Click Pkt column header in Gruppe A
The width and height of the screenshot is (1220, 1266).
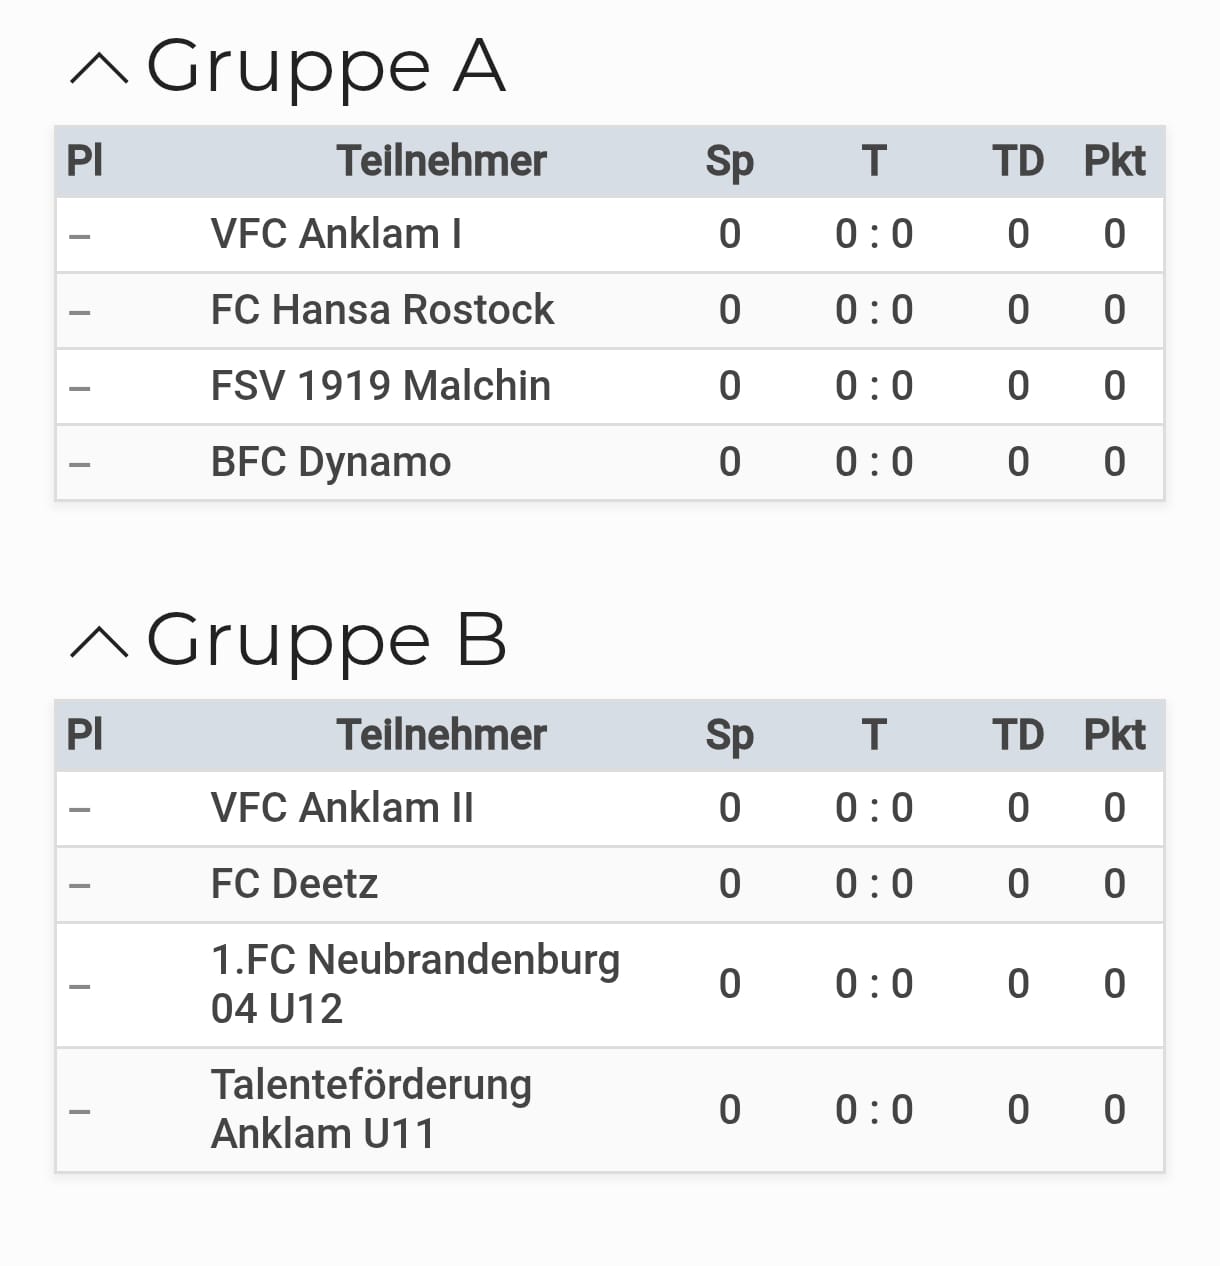1114,161
